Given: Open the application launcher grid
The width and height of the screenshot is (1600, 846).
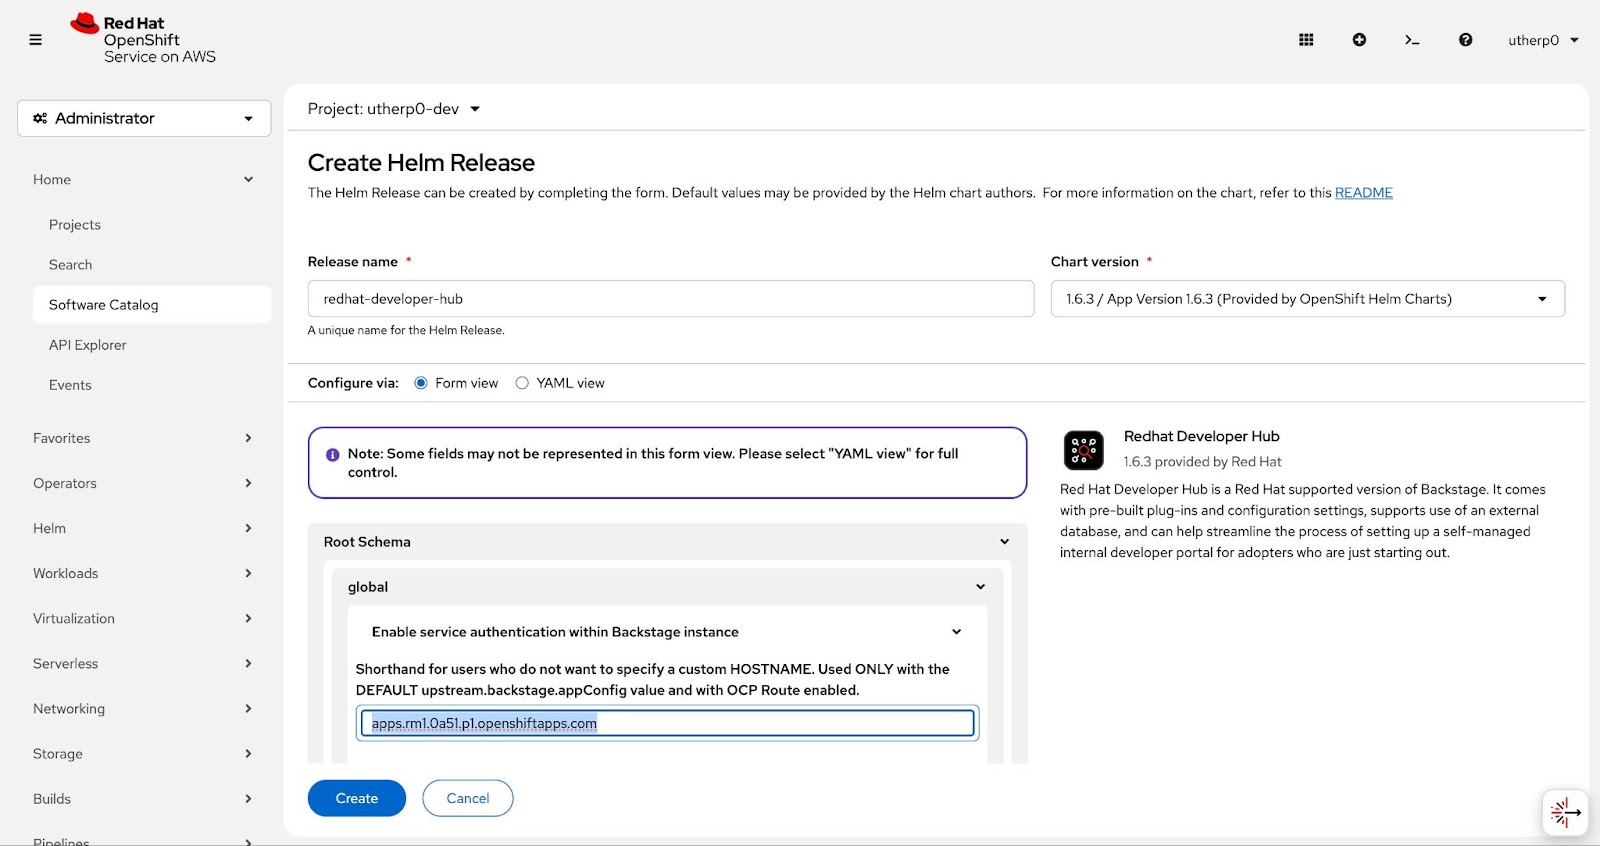Looking at the screenshot, I should coord(1306,40).
